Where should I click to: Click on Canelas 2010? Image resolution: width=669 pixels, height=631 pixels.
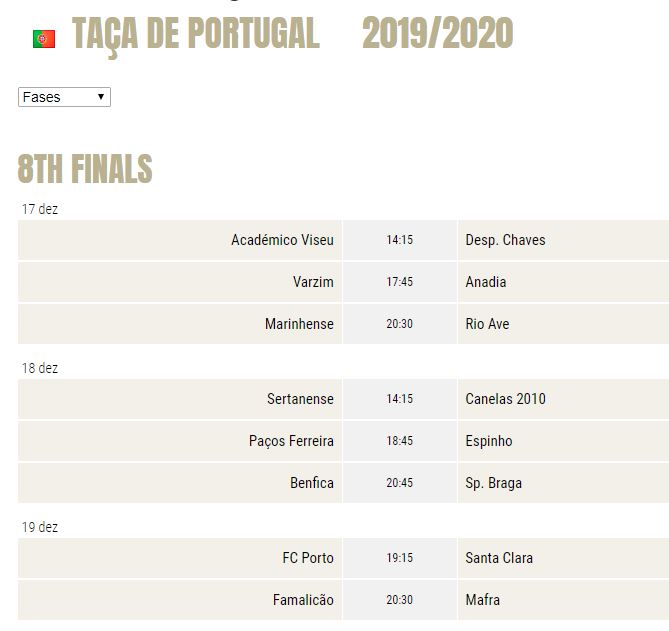point(505,398)
